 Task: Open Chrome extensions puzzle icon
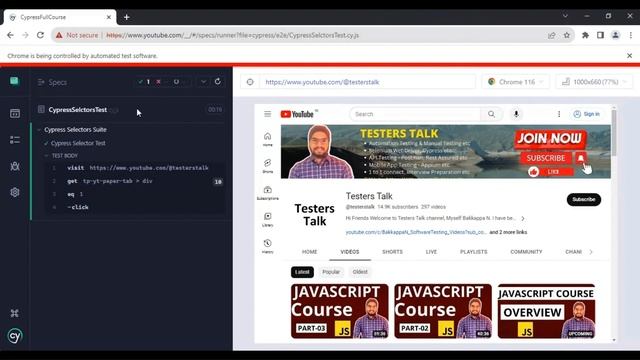(x=585, y=35)
